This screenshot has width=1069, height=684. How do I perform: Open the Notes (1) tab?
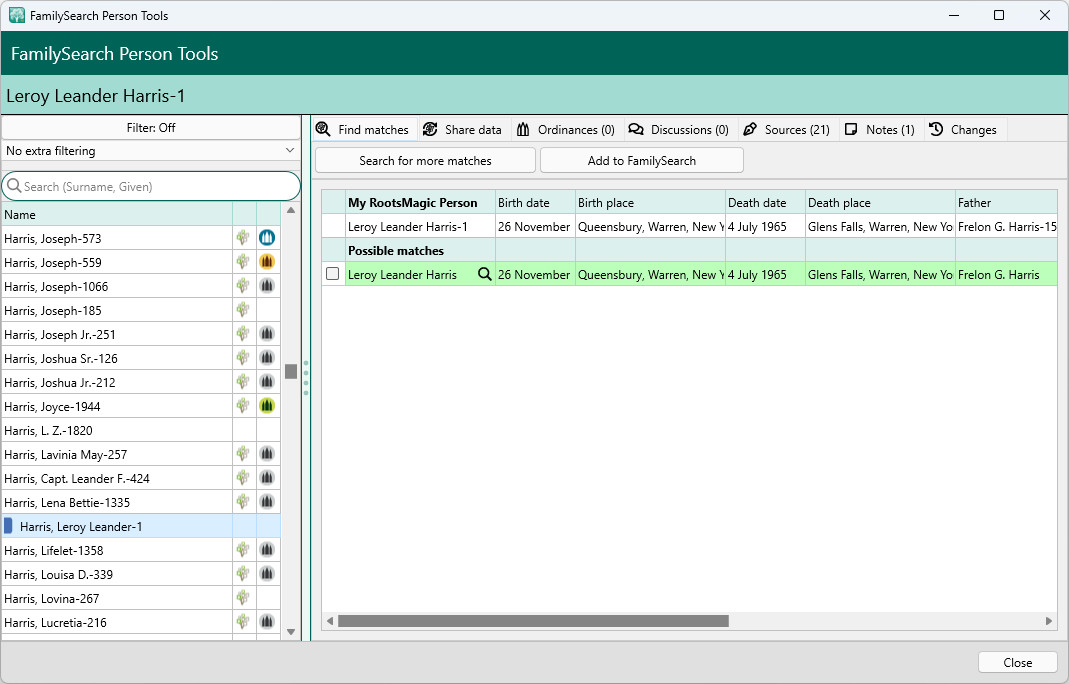(879, 130)
